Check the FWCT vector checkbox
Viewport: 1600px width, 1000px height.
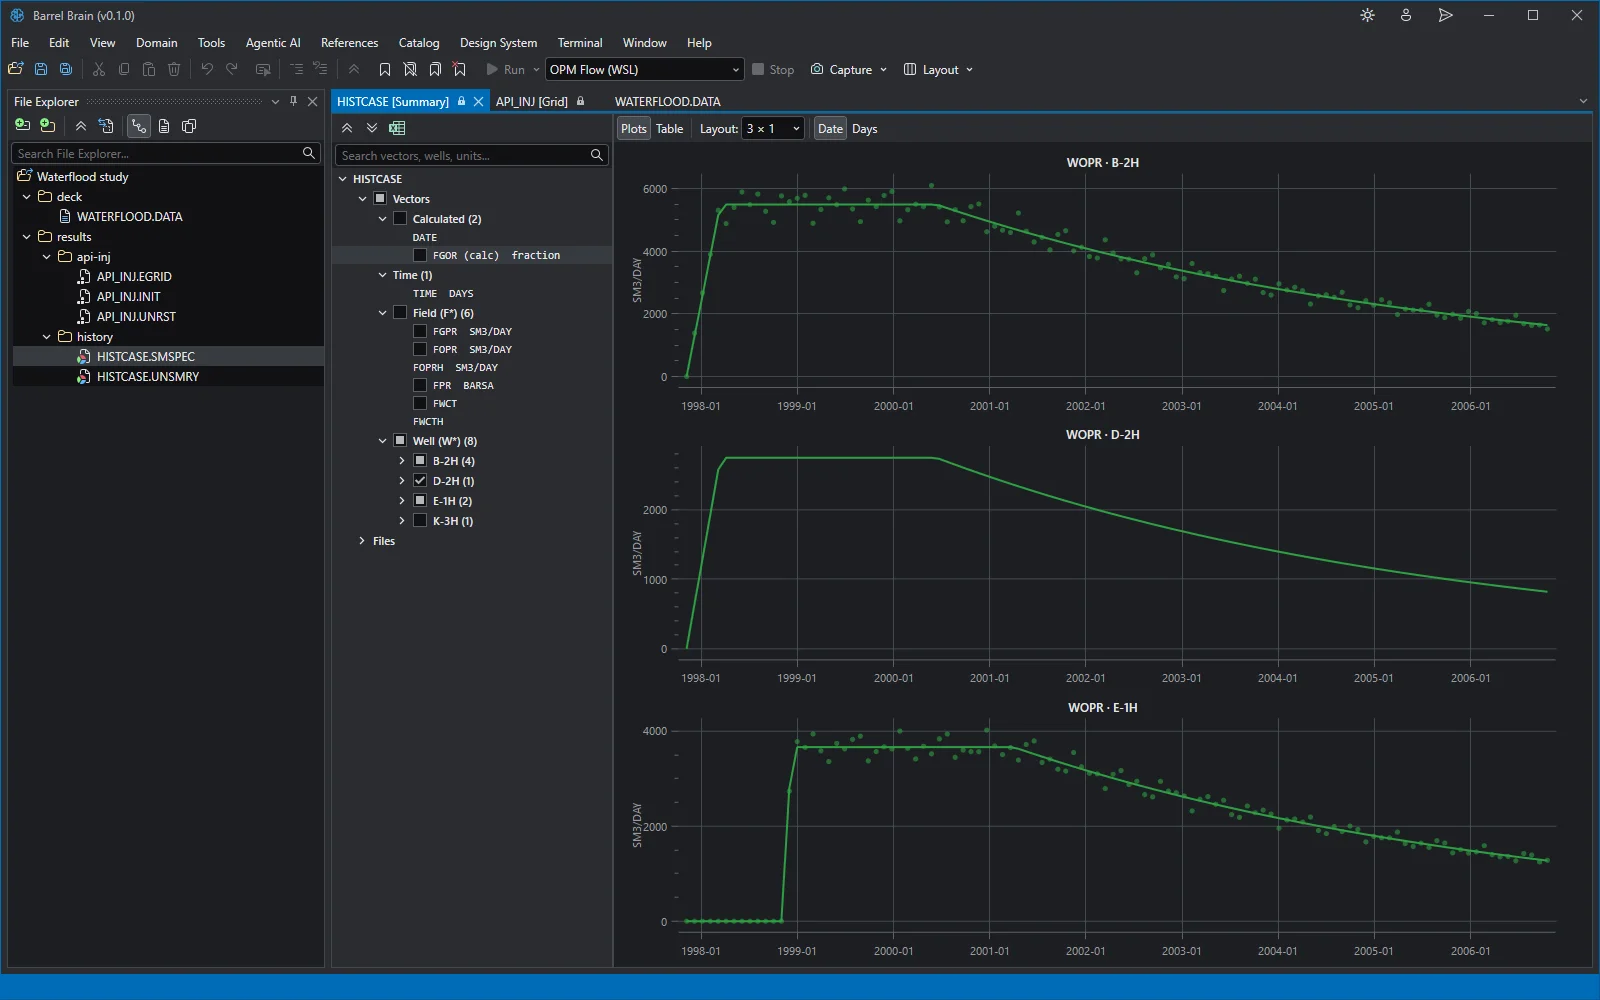click(x=420, y=403)
